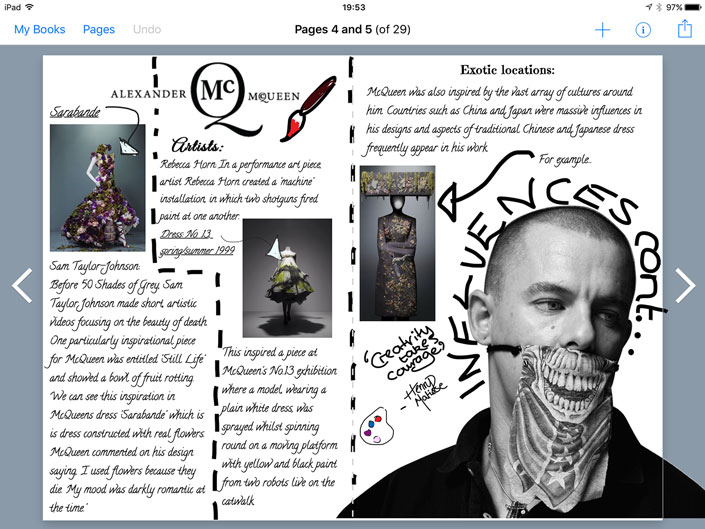Tap the 'Henri Matisse' handwritten attribution
The image size is (705, 529).
click(x=423, y=393)
